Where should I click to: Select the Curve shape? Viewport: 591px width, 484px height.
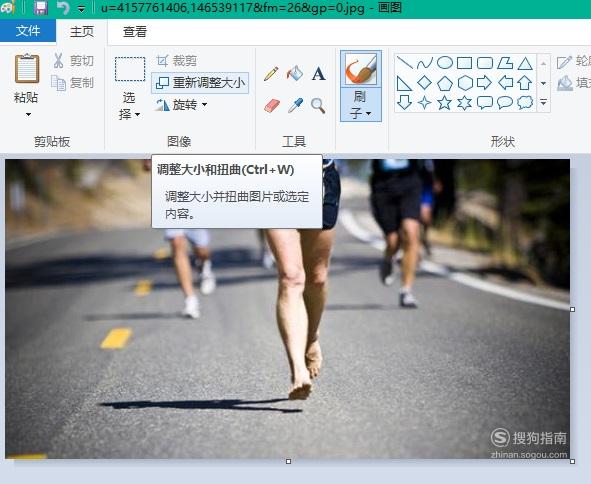[424, 63]
